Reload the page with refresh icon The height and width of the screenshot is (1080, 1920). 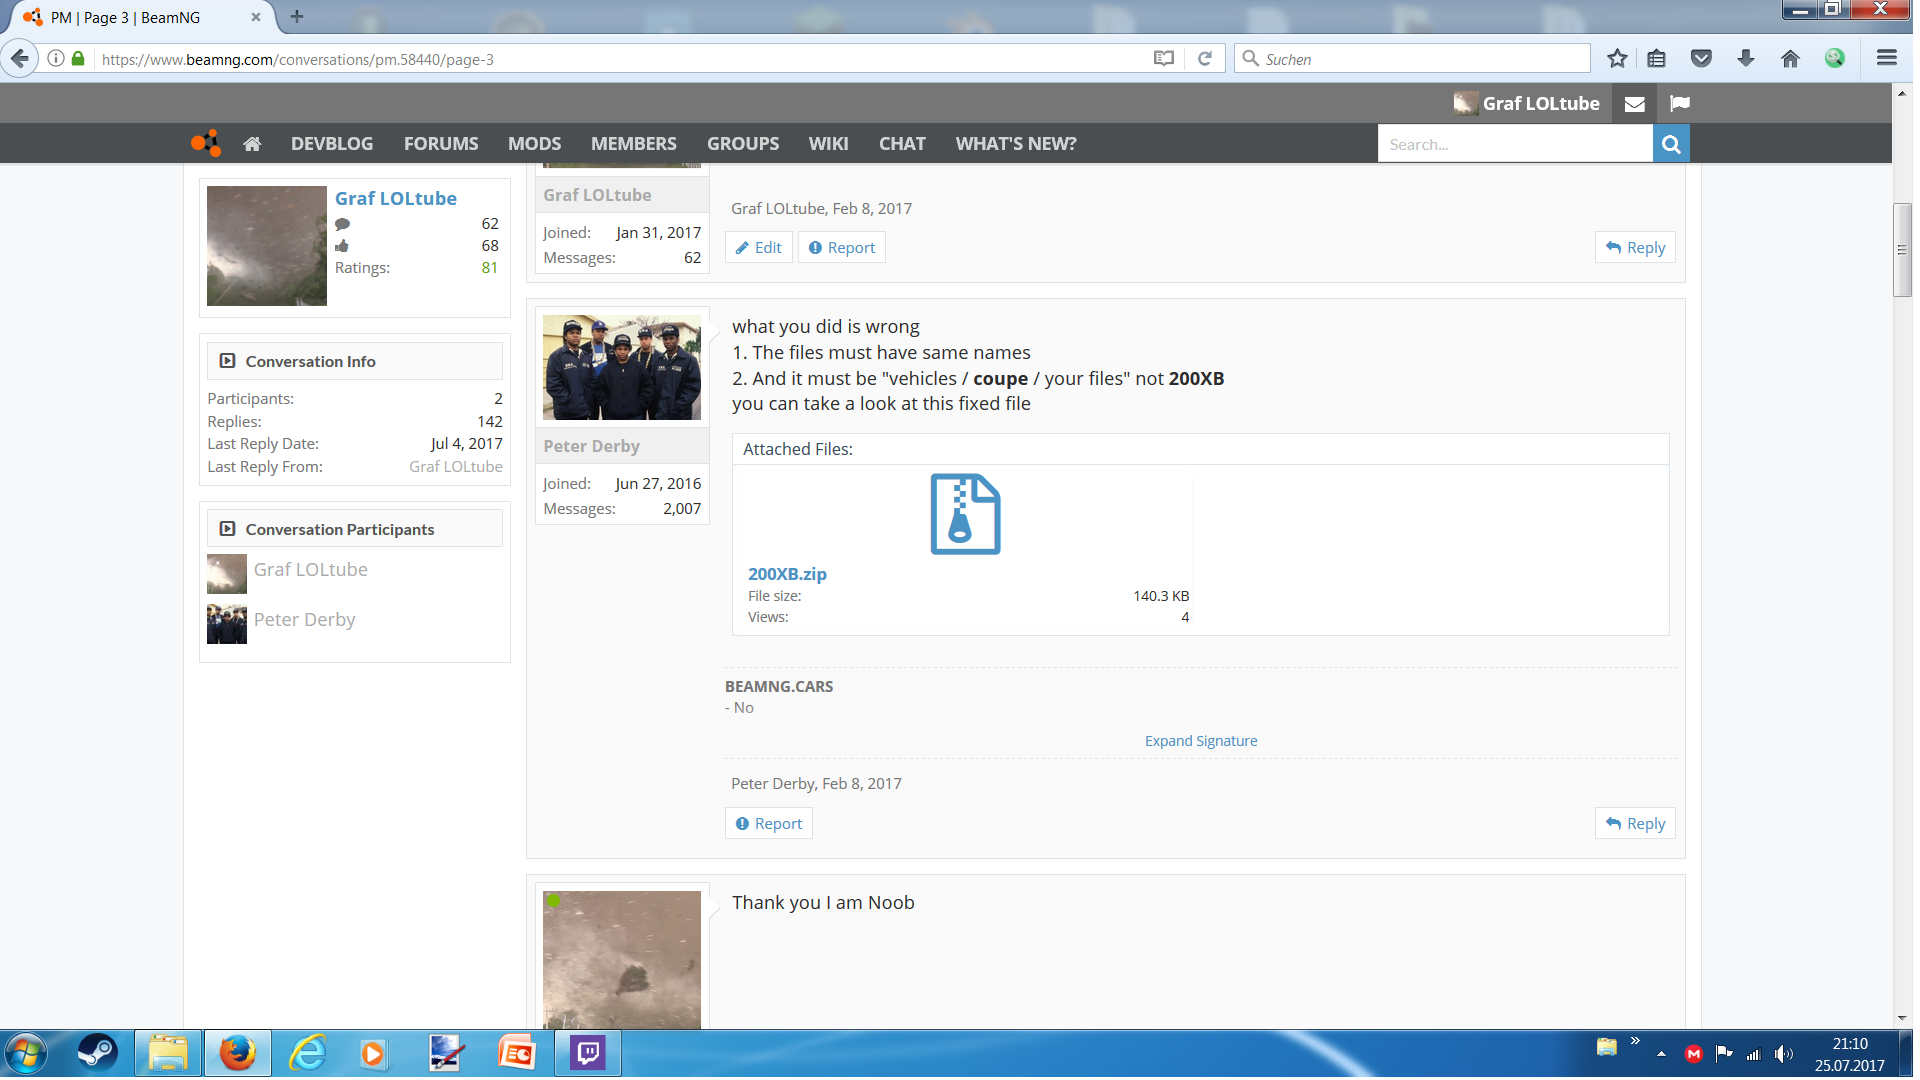tap(1204, 59)
